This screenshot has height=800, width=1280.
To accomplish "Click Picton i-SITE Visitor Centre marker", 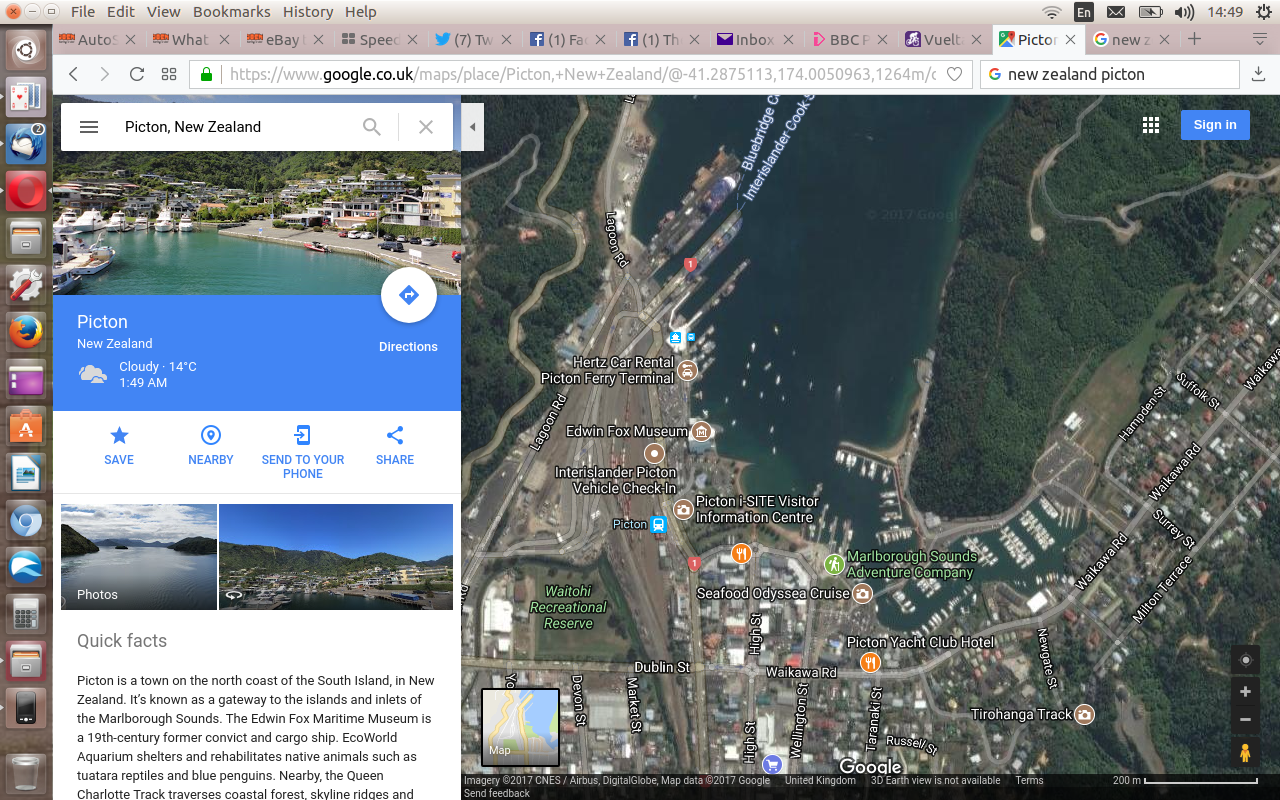I will pyautogui.click(x=683, y=510).
